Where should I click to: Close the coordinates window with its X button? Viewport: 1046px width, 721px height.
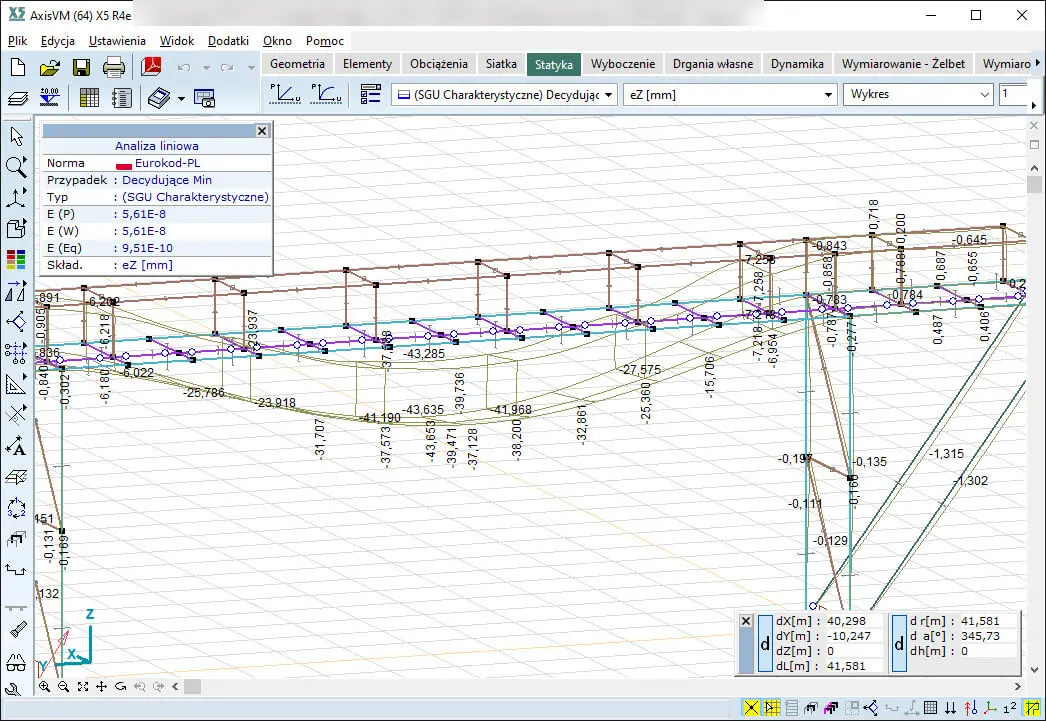pyautogui.click(x=745, y=621)
